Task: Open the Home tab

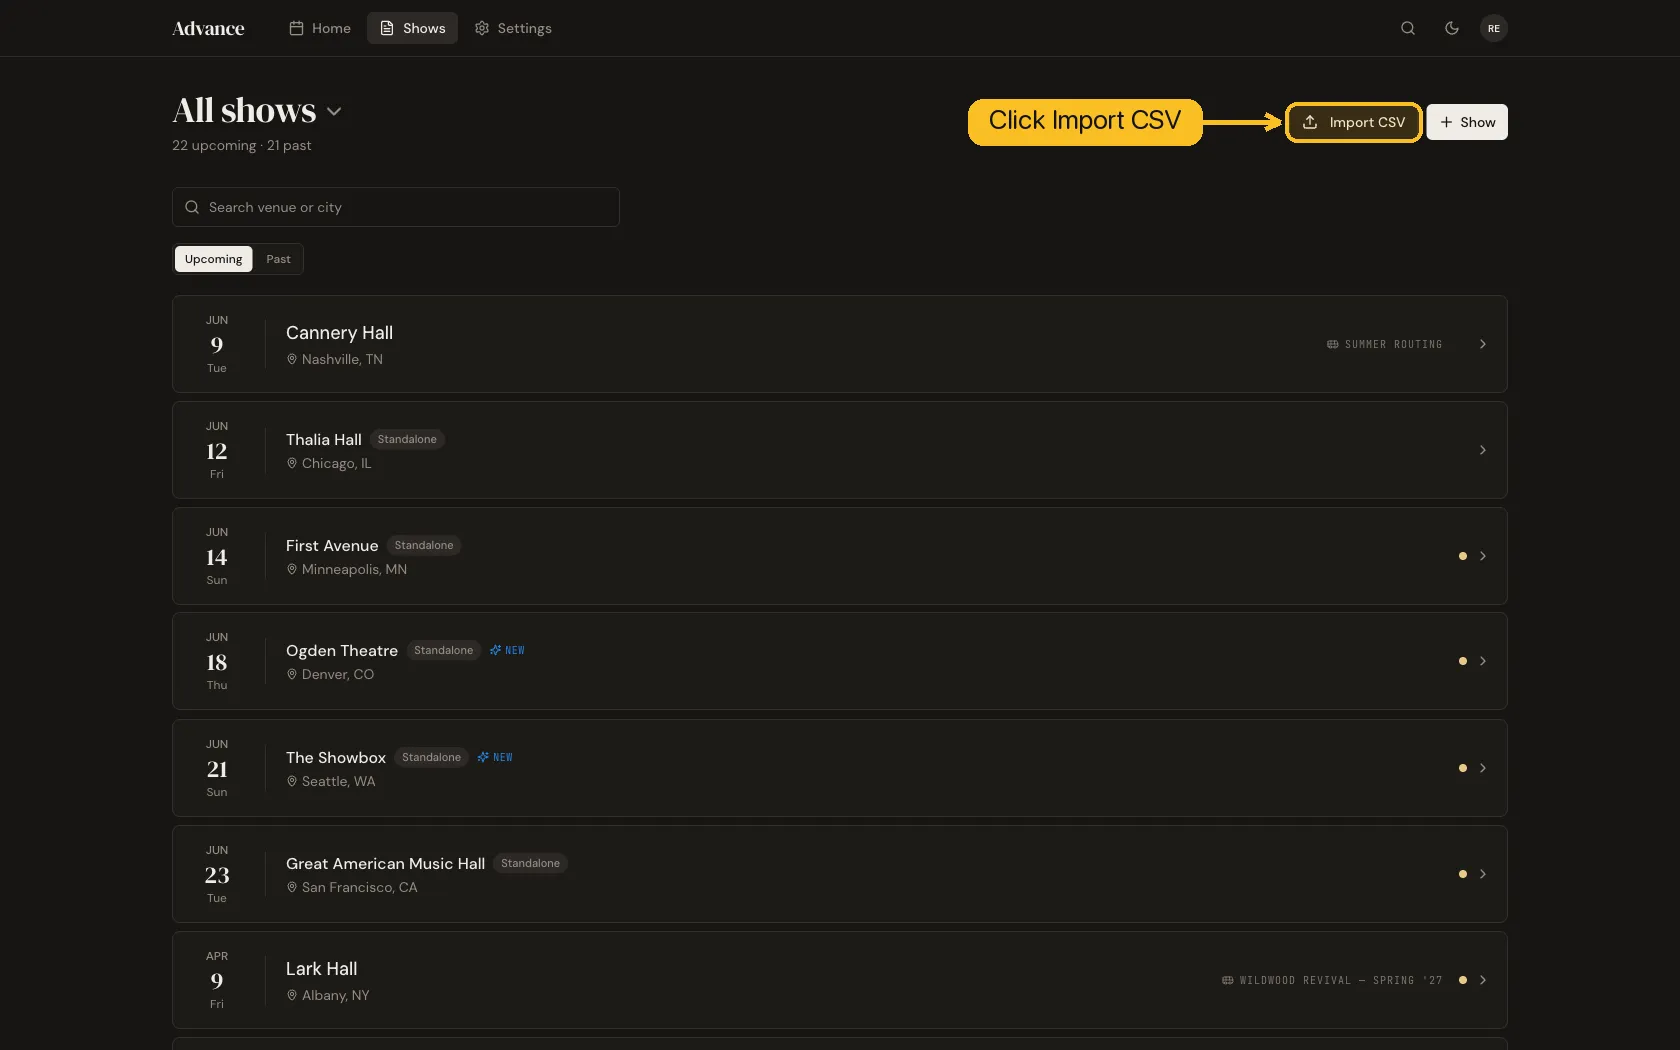Action: pos(320,28)
